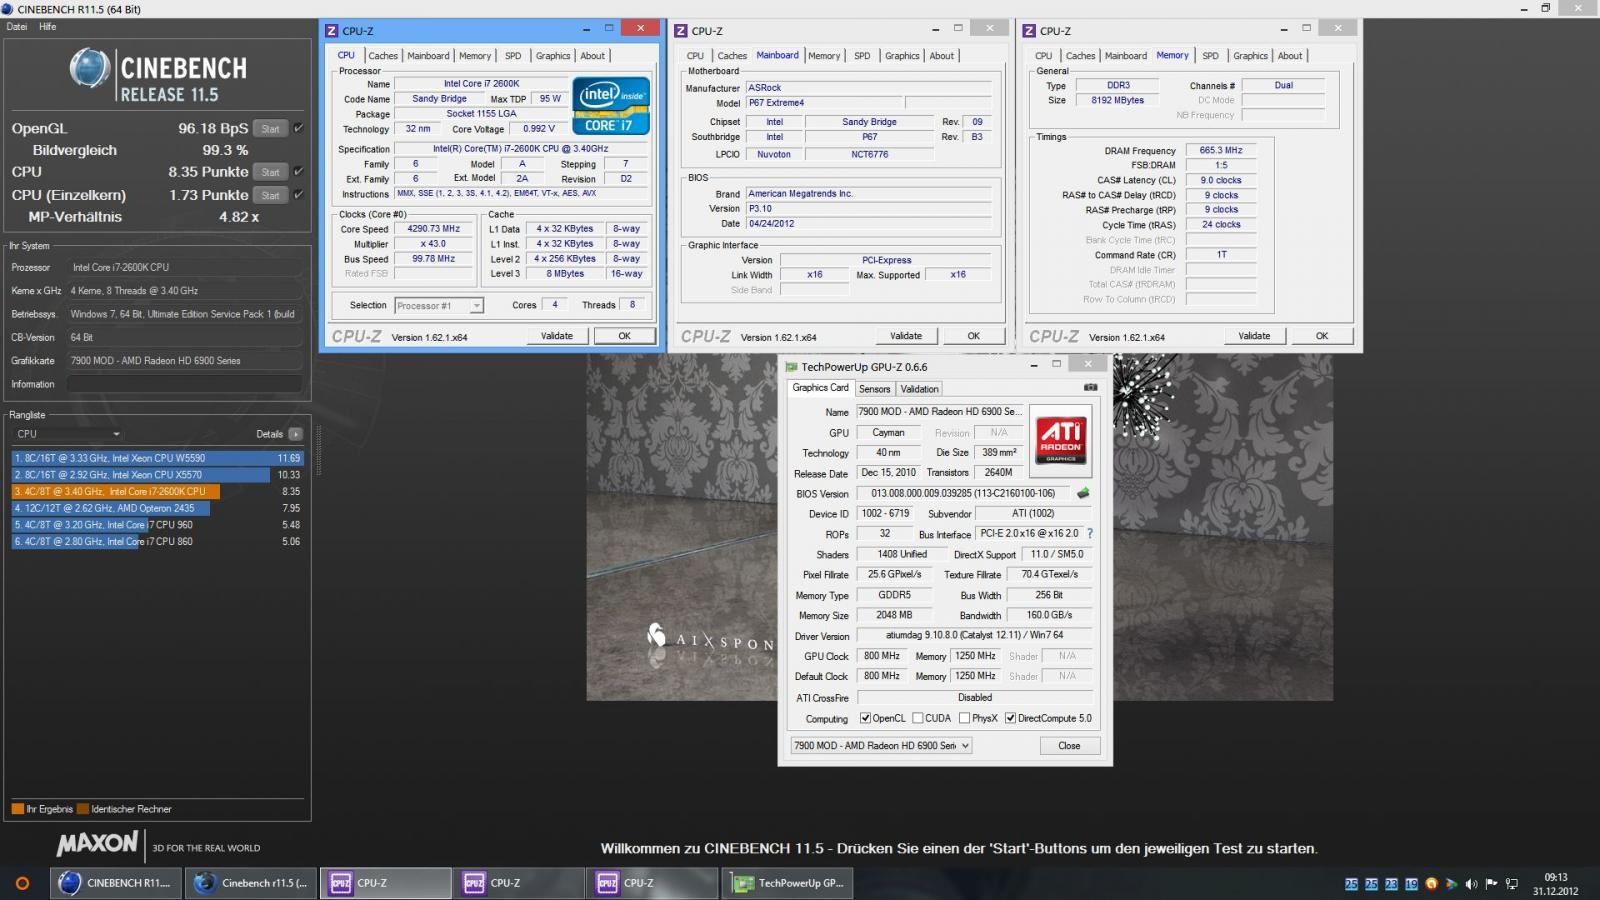1600x900 pixels.
Task: Switch to About tab in Memory CPU-Z
Action: 1290,56
